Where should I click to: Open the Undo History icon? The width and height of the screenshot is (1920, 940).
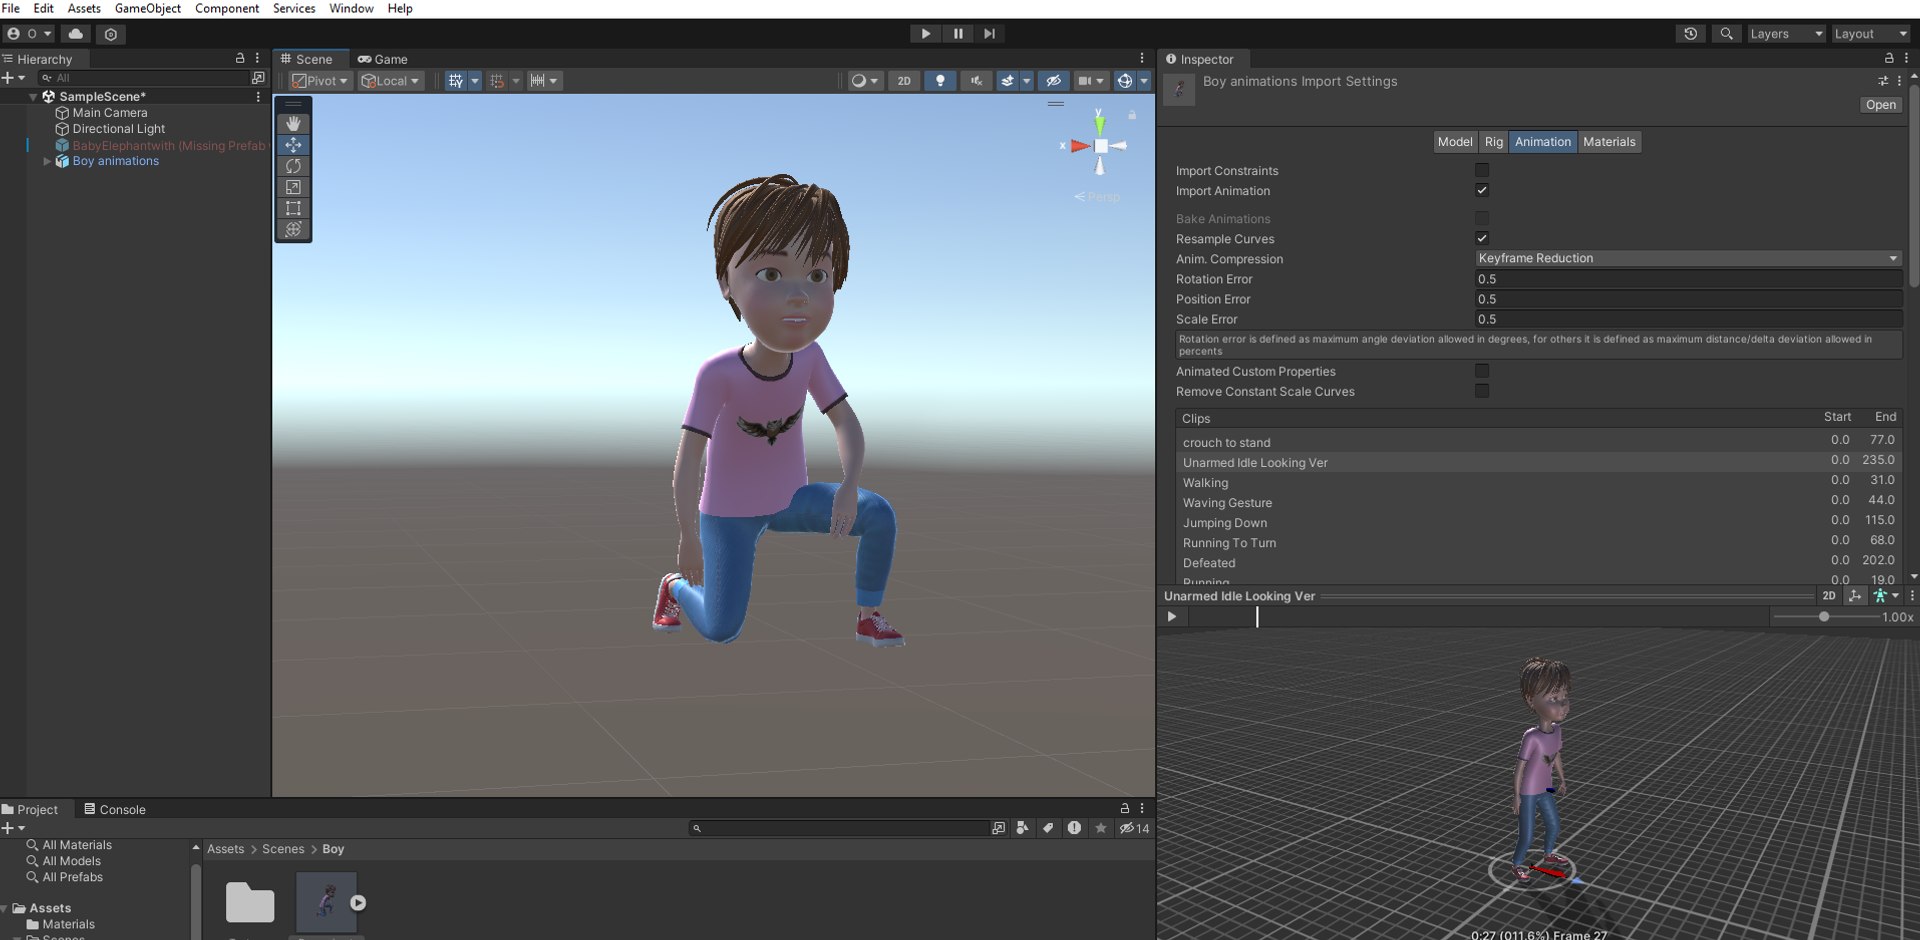pyautogui.click(x=1690, y=34)
